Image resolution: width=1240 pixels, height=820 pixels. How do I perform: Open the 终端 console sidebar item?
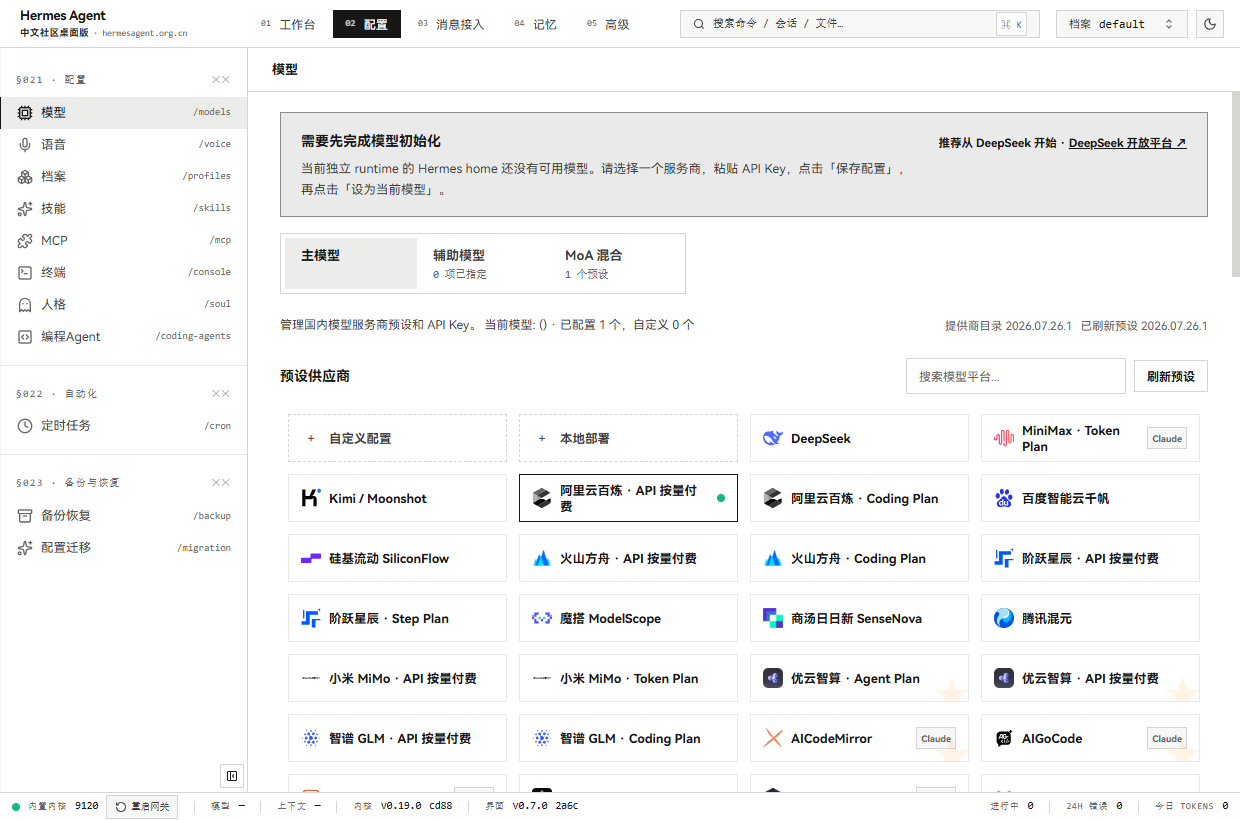pos(124,273)
